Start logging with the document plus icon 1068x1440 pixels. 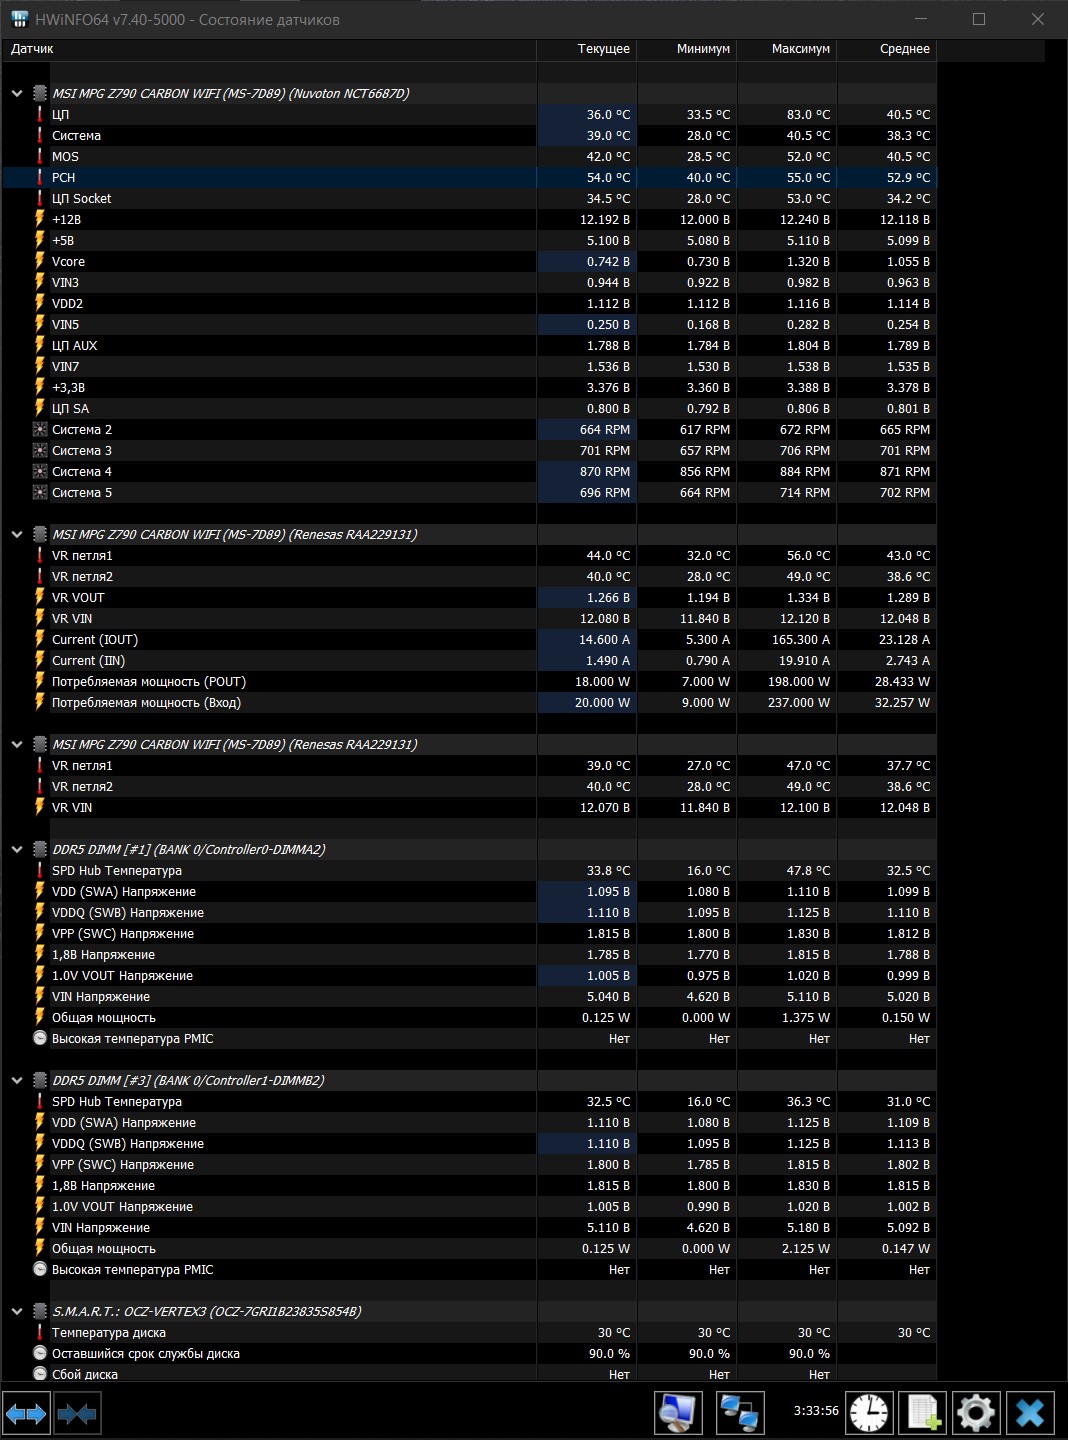pos(922,1413)
